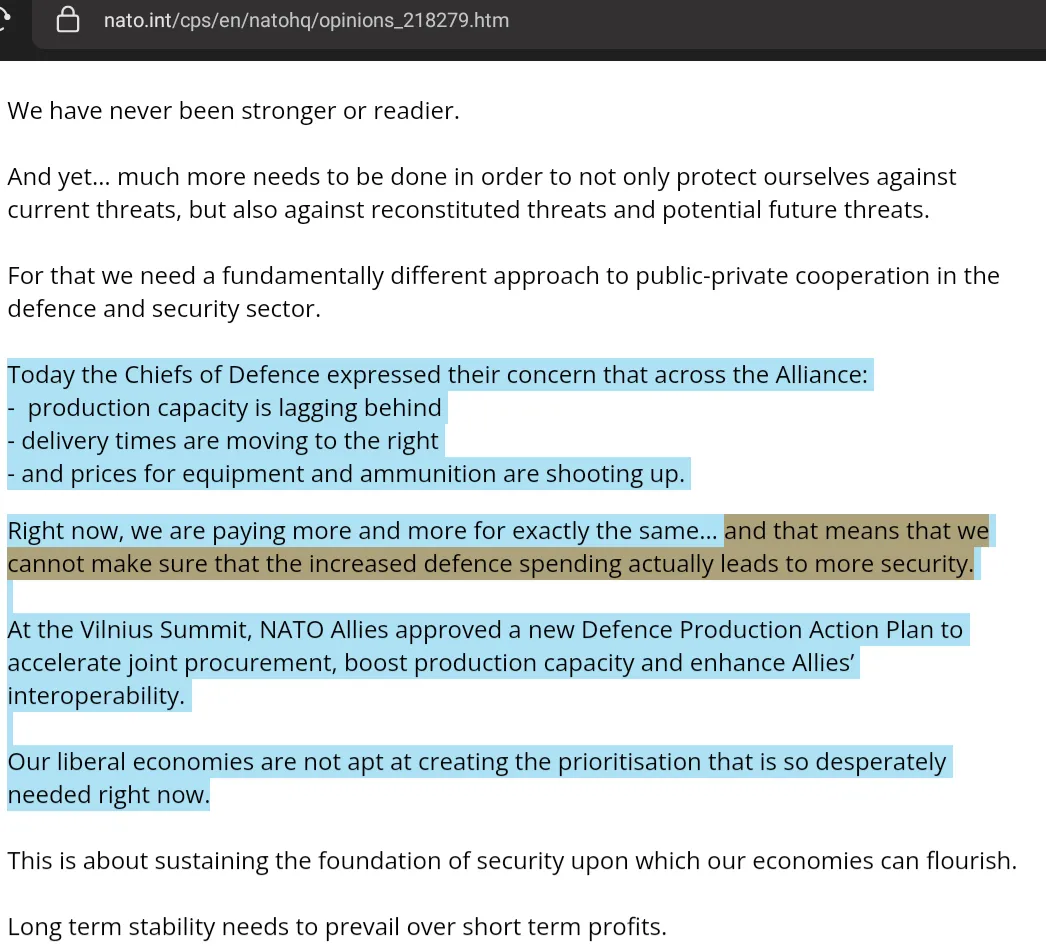Click the sentence "Long term stability needs to prevail"

[336, 927]
